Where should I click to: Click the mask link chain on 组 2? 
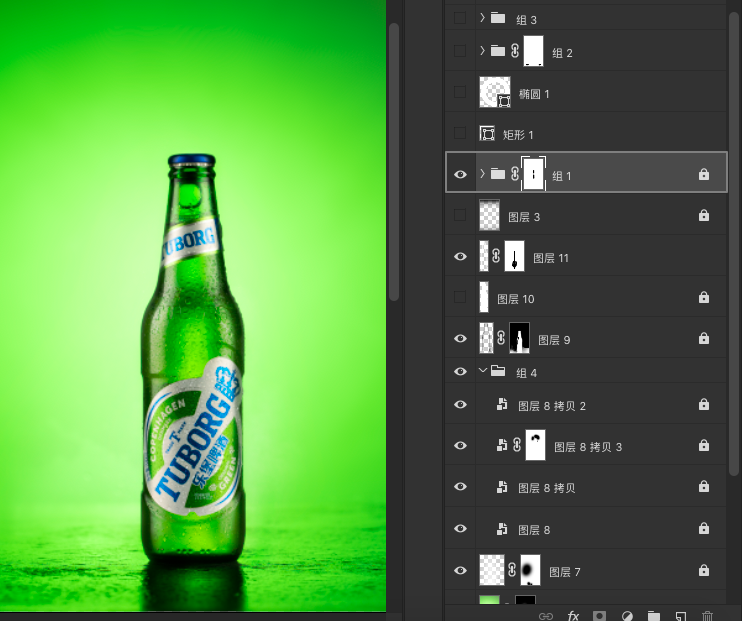515,51
